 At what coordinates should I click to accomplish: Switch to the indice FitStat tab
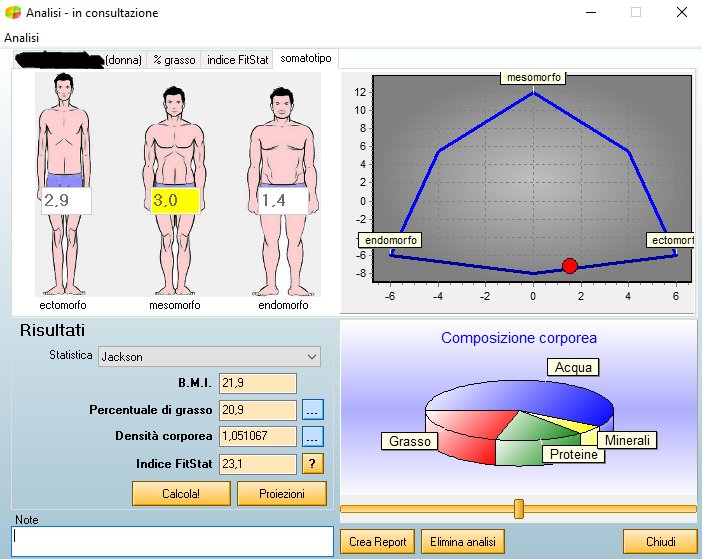tap(237, 60)
